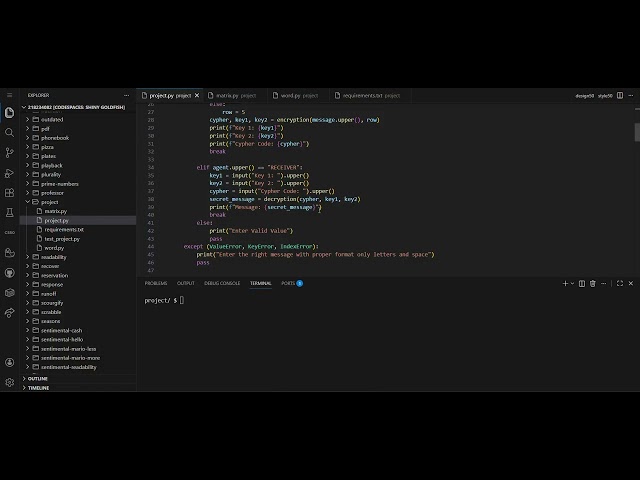Click the design50 button
The image size is (640, 480).
(584, 96)
